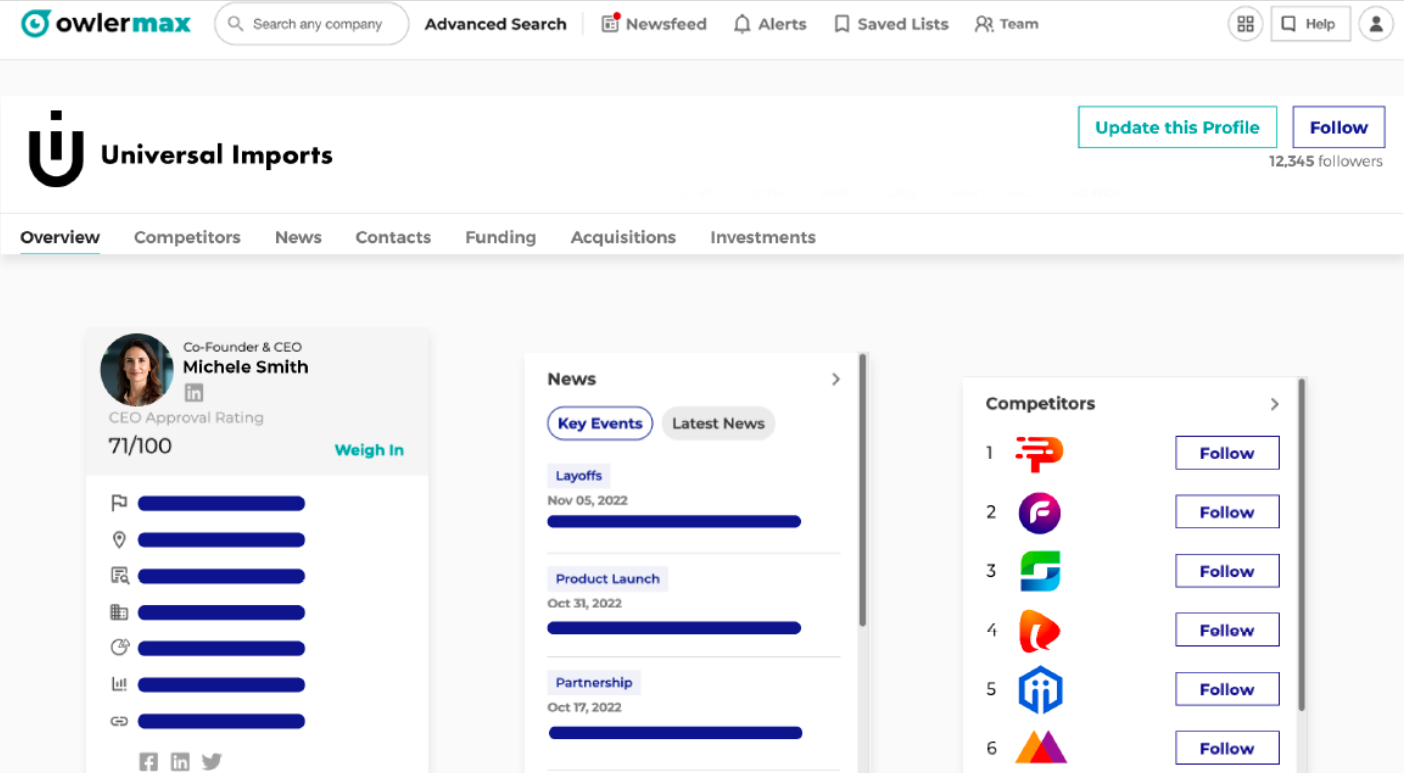Click the Search any company field
The image size is (1404, 773).
pyautogui.click(x=312, y=23)
